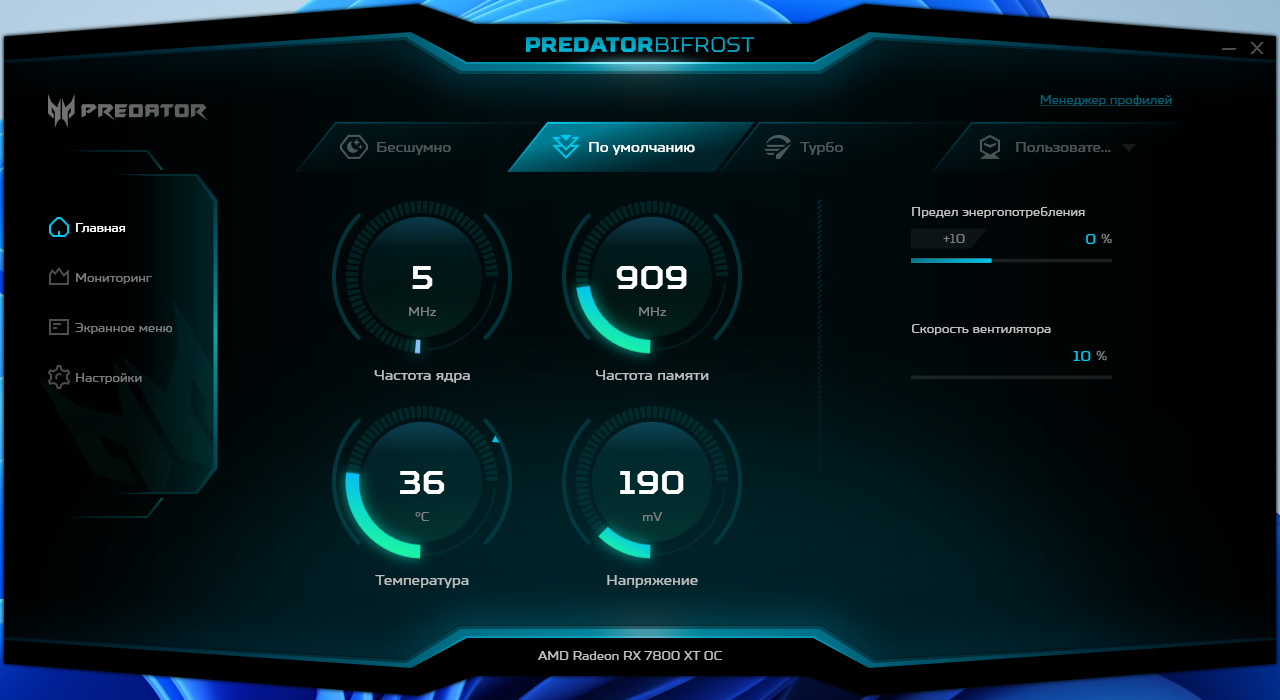1280x700 pixels.
Task: Click the Бесшумно moon icon
Action: pyautogui.click(x=354, y=147)
